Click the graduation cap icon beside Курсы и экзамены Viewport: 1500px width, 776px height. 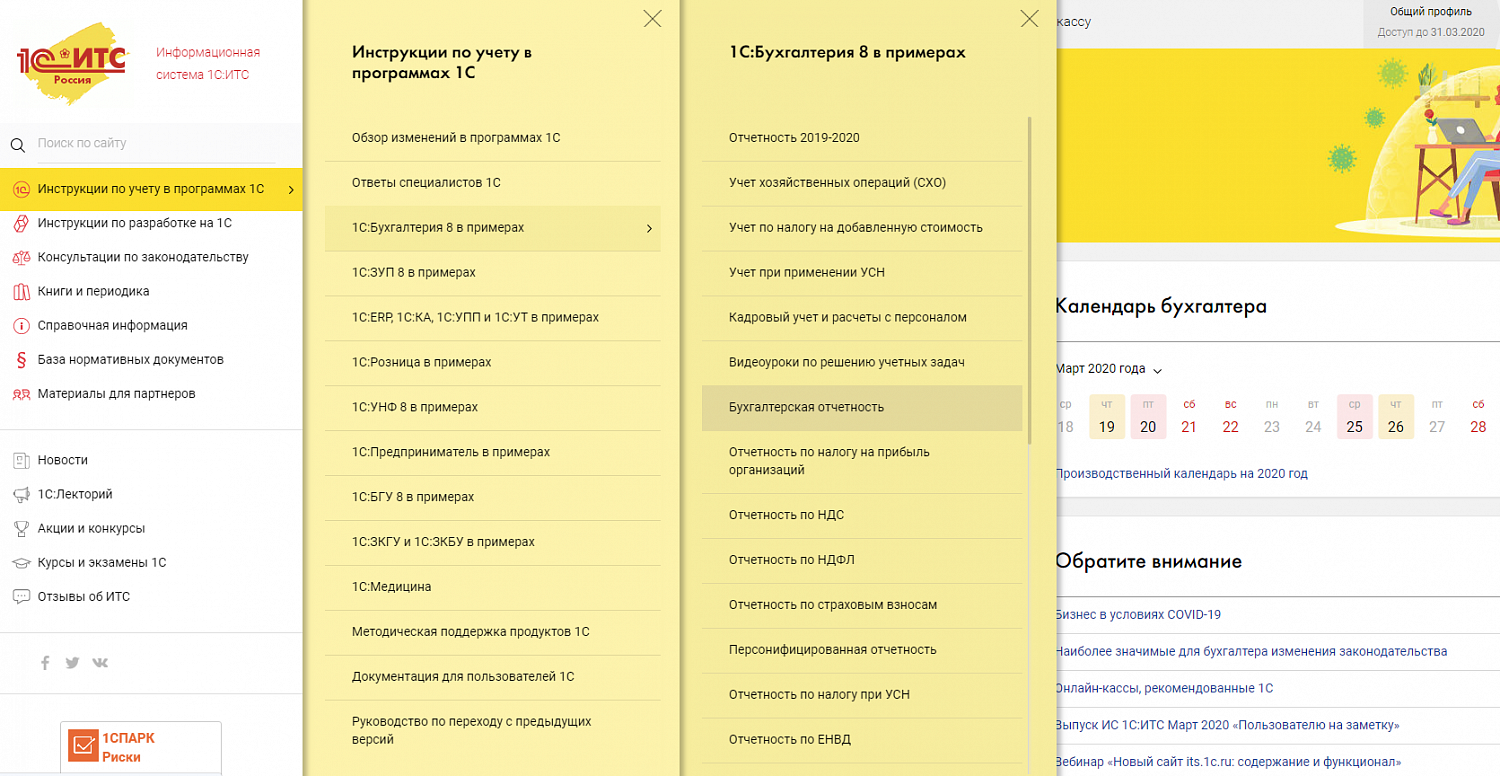point(20,563)
